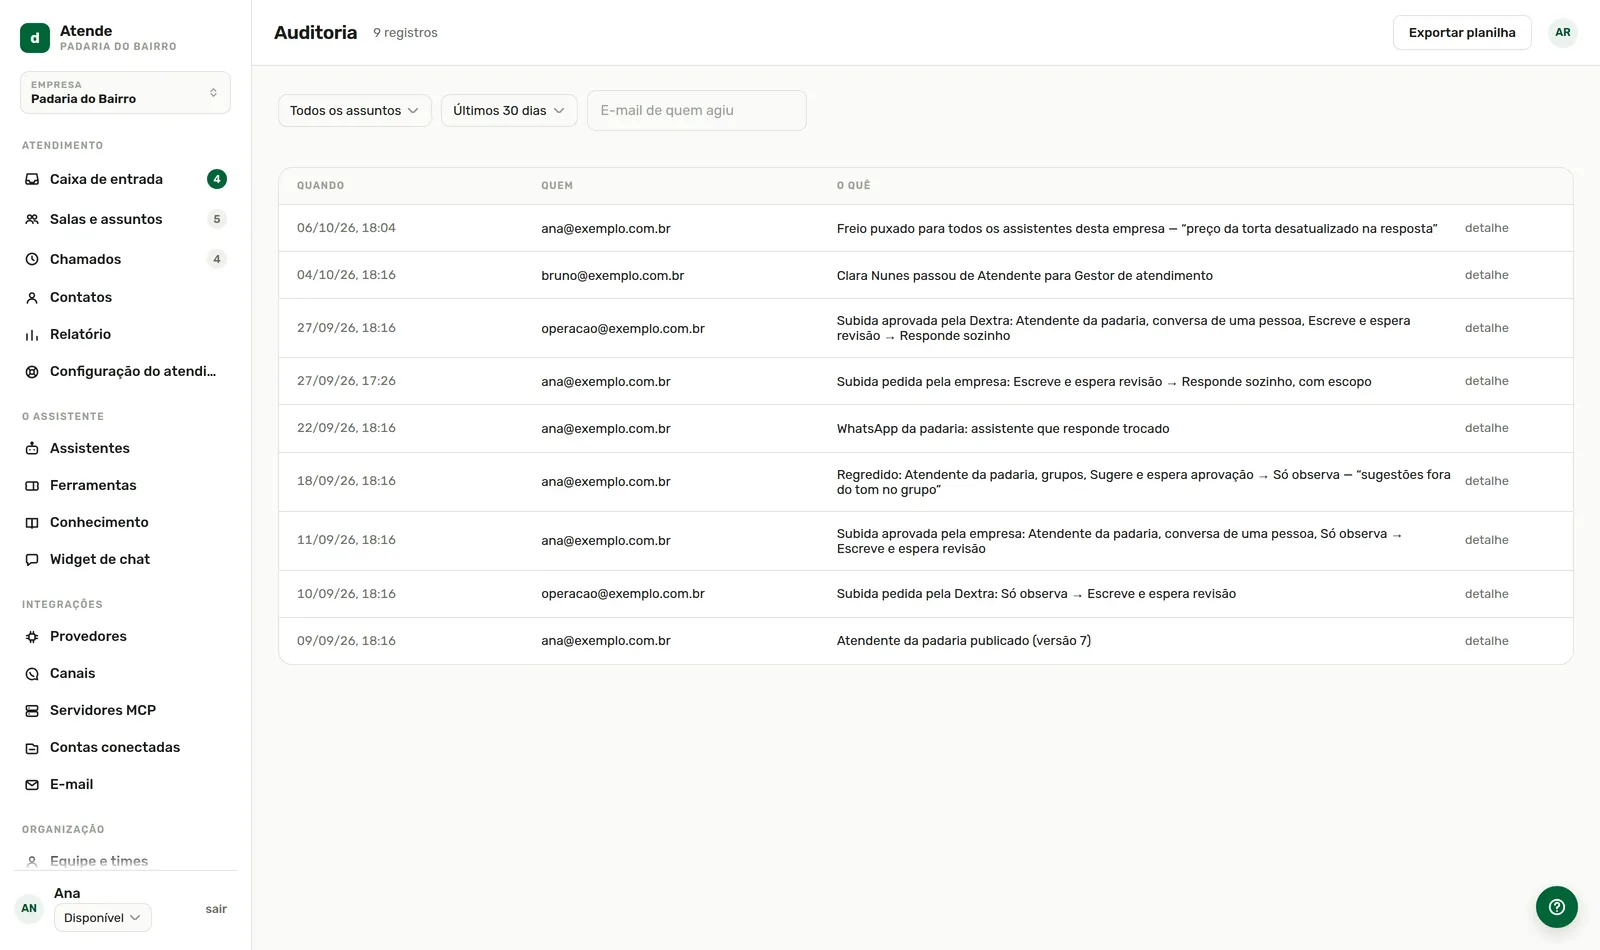This screenshot has width=1600, height=950.
Task: Click the QUANDO column header
Action: [320, 185]
